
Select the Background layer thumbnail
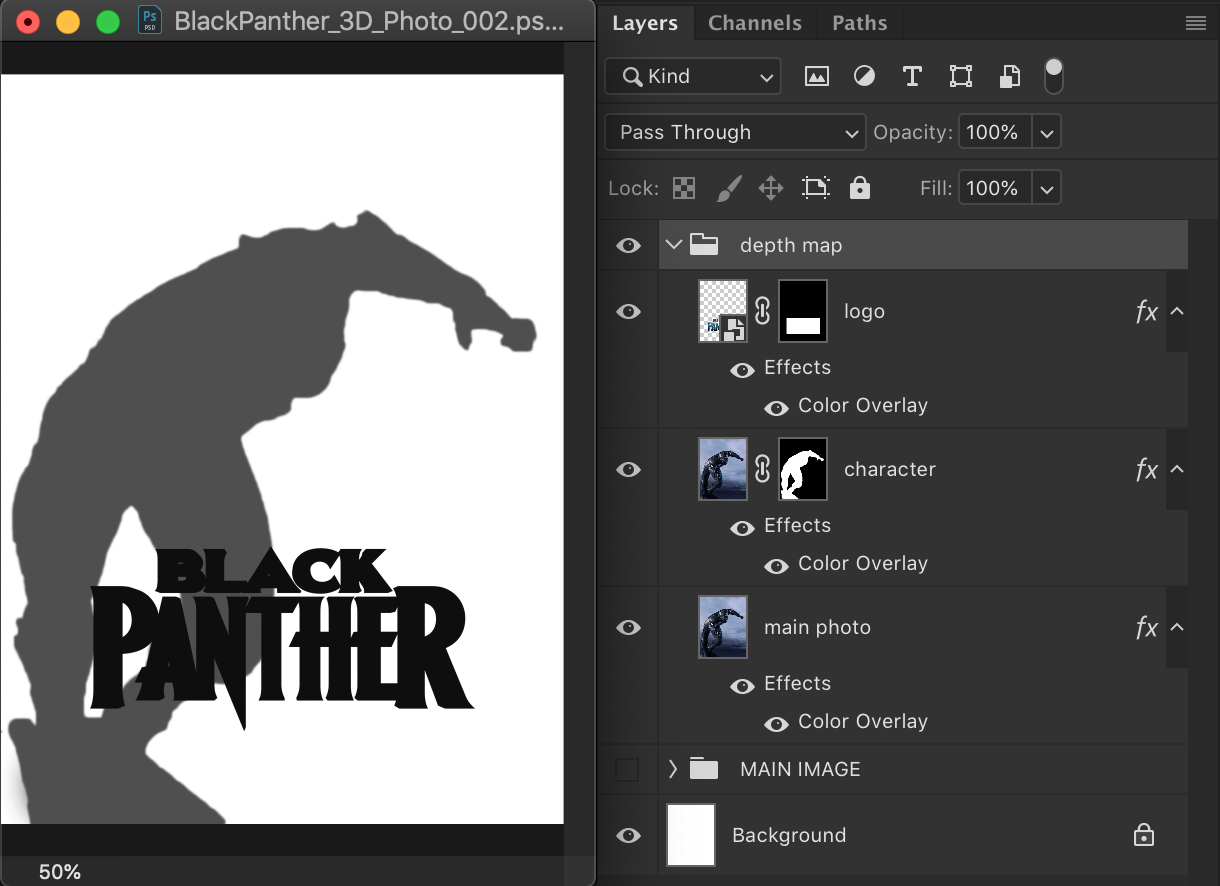691,835
